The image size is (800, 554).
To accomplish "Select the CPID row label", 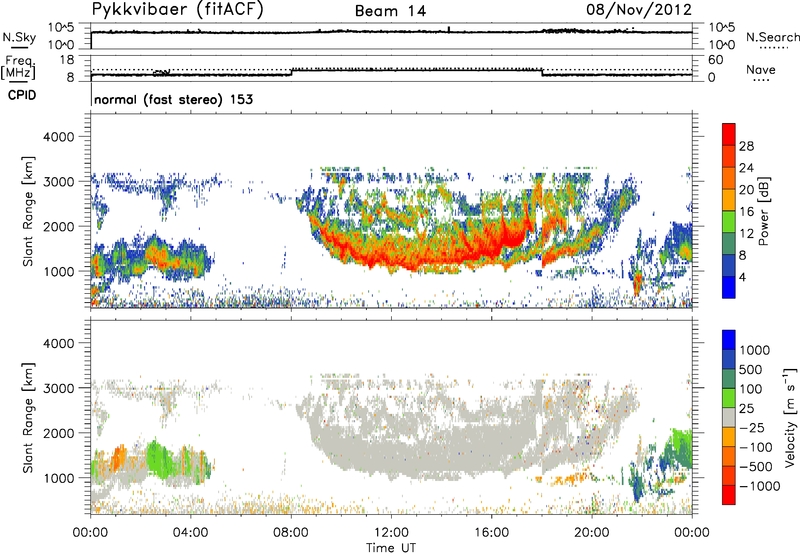I will pyautogui.click(x=22, y=95).
